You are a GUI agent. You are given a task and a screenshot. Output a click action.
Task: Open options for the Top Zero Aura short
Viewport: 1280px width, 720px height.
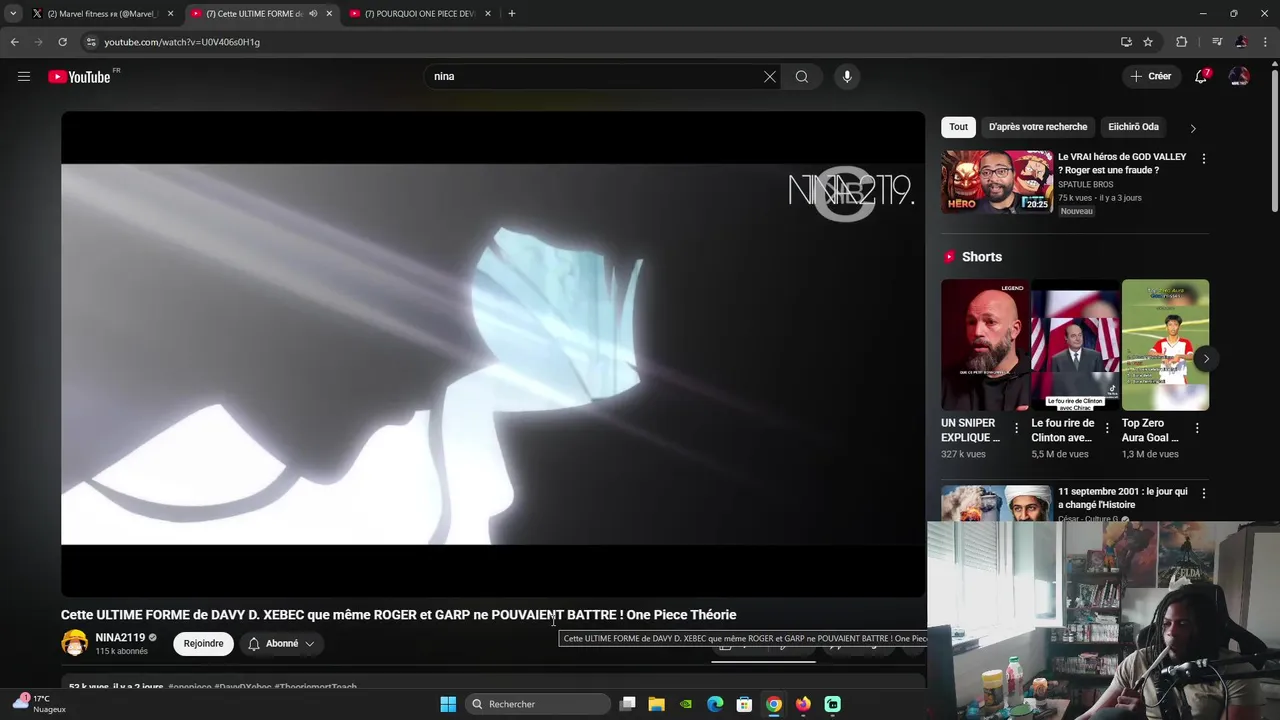click(x=1197, y=428)
